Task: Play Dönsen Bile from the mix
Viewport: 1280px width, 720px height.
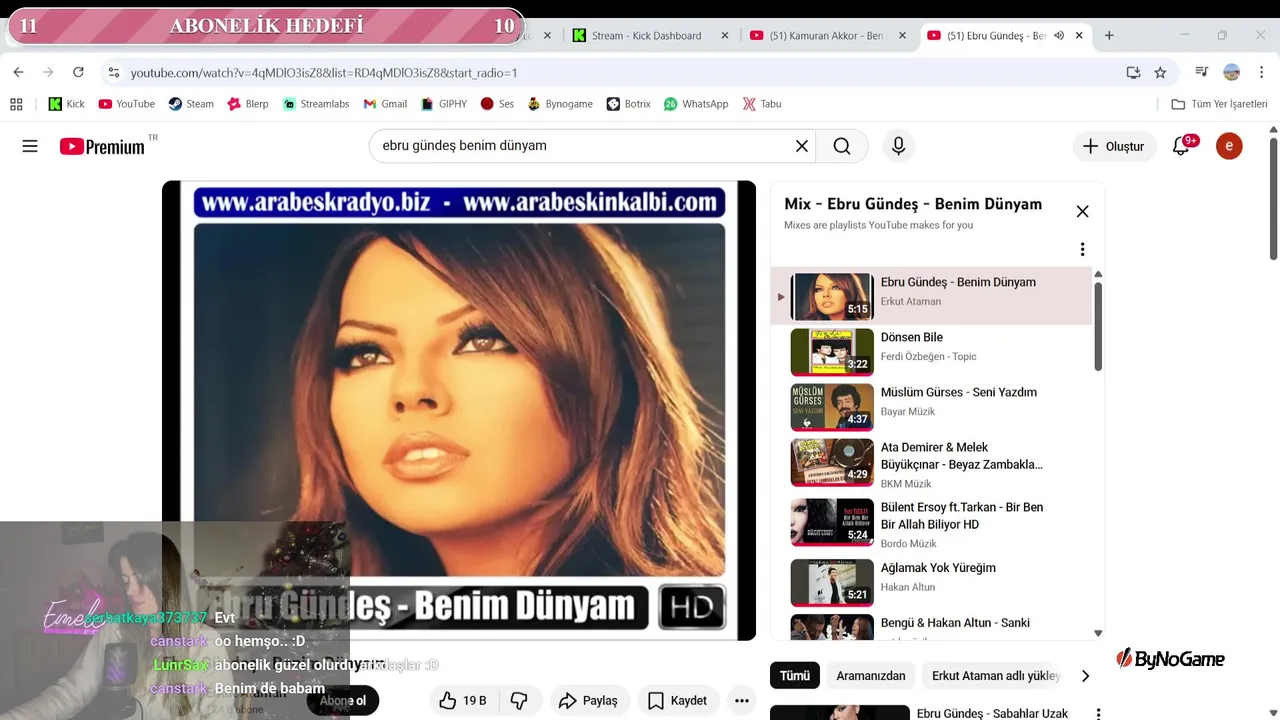Action: pos(931,352)
